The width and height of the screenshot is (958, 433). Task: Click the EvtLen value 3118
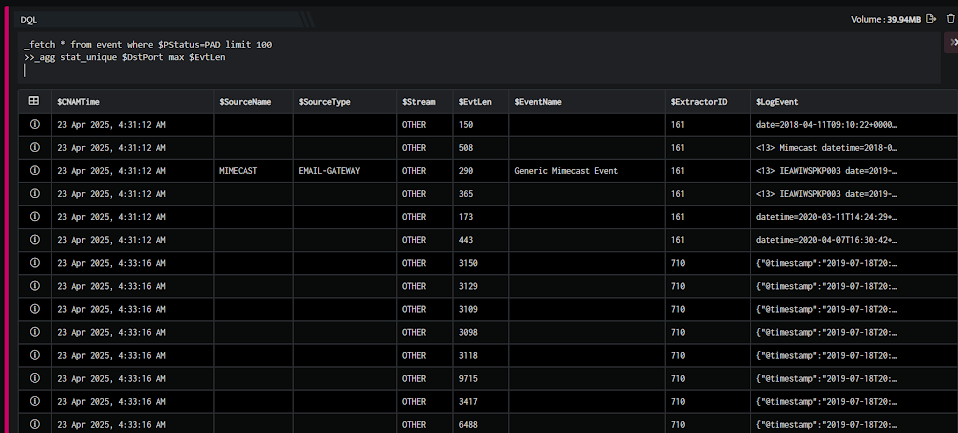point(468,355)
